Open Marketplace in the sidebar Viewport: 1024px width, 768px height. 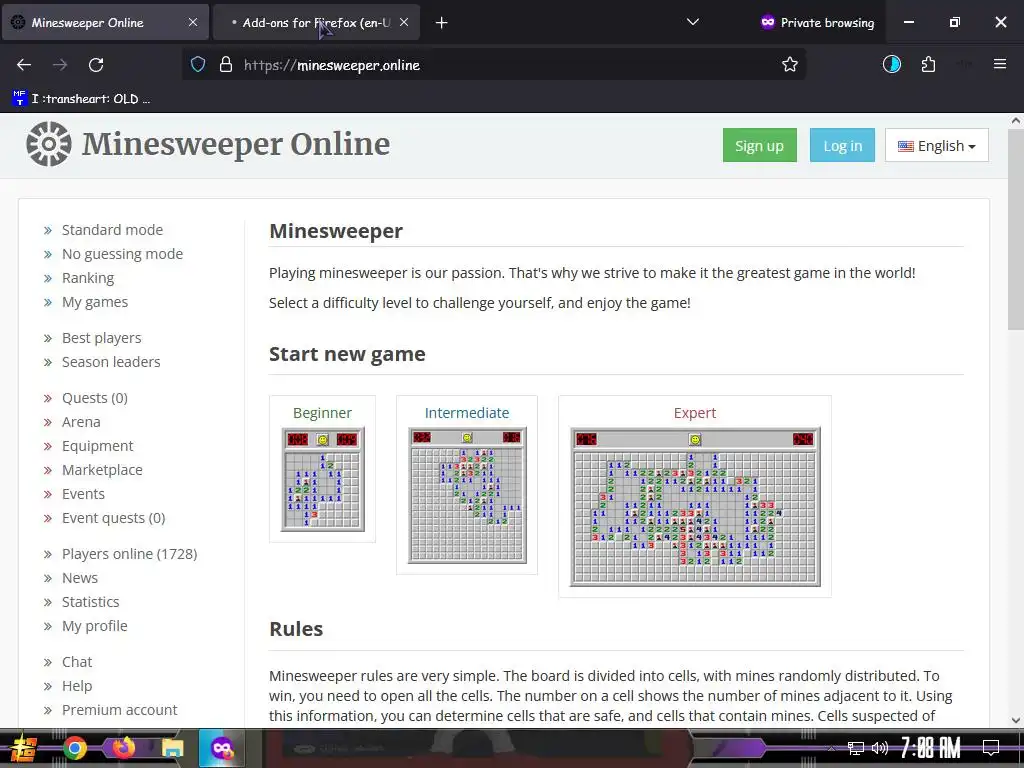click(102, 470)
